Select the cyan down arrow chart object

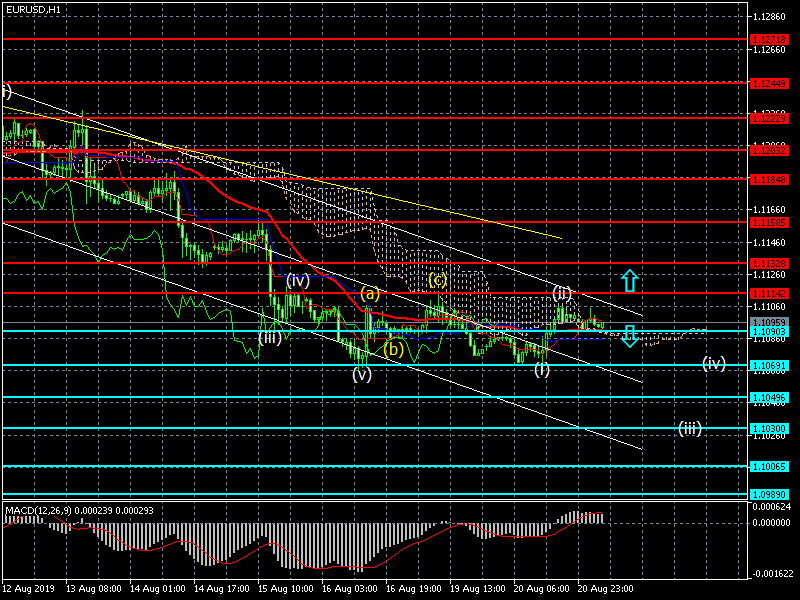(630, 336)
